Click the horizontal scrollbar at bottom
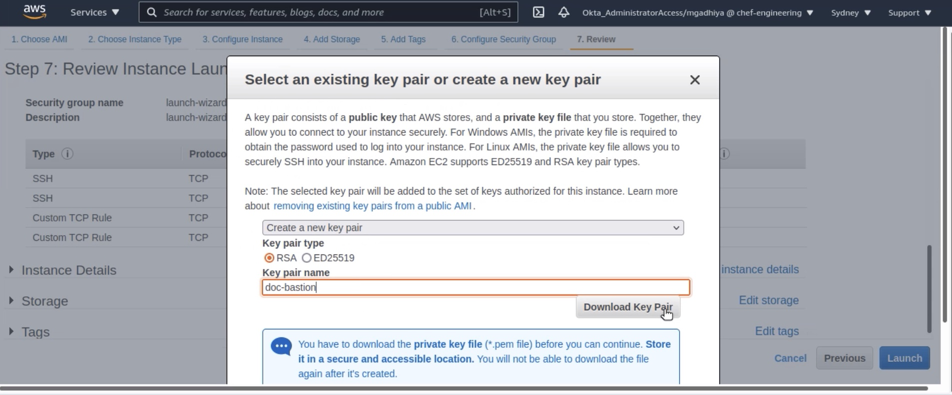Screen dimensions: 952x395 click(464, 388)
